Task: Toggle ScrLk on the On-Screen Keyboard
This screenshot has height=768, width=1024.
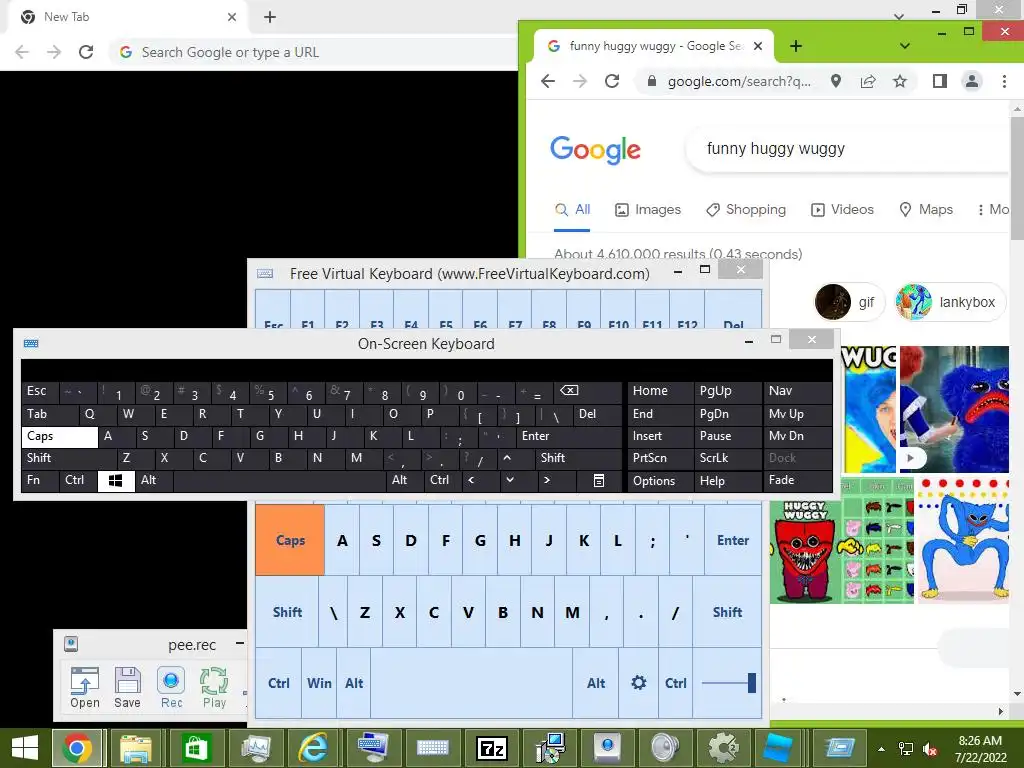Action: [727, 458]
